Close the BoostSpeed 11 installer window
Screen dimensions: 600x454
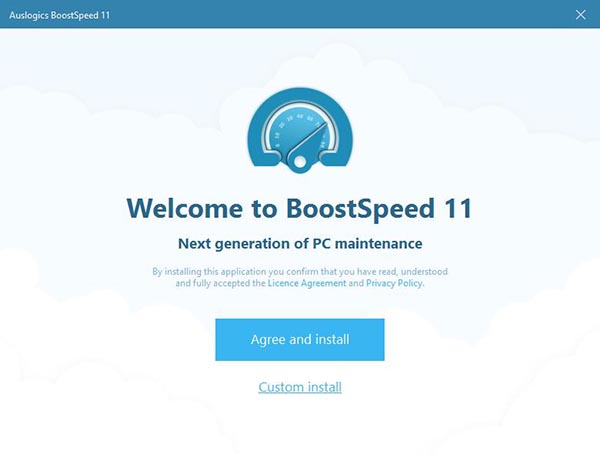[x=580, y=15]
